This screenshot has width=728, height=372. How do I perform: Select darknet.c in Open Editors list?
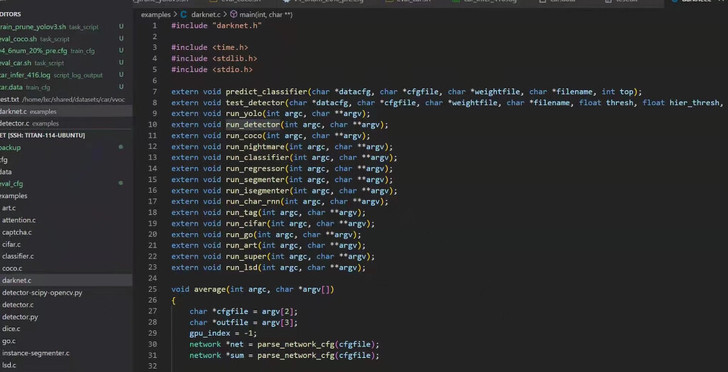(x=66, y=111)
